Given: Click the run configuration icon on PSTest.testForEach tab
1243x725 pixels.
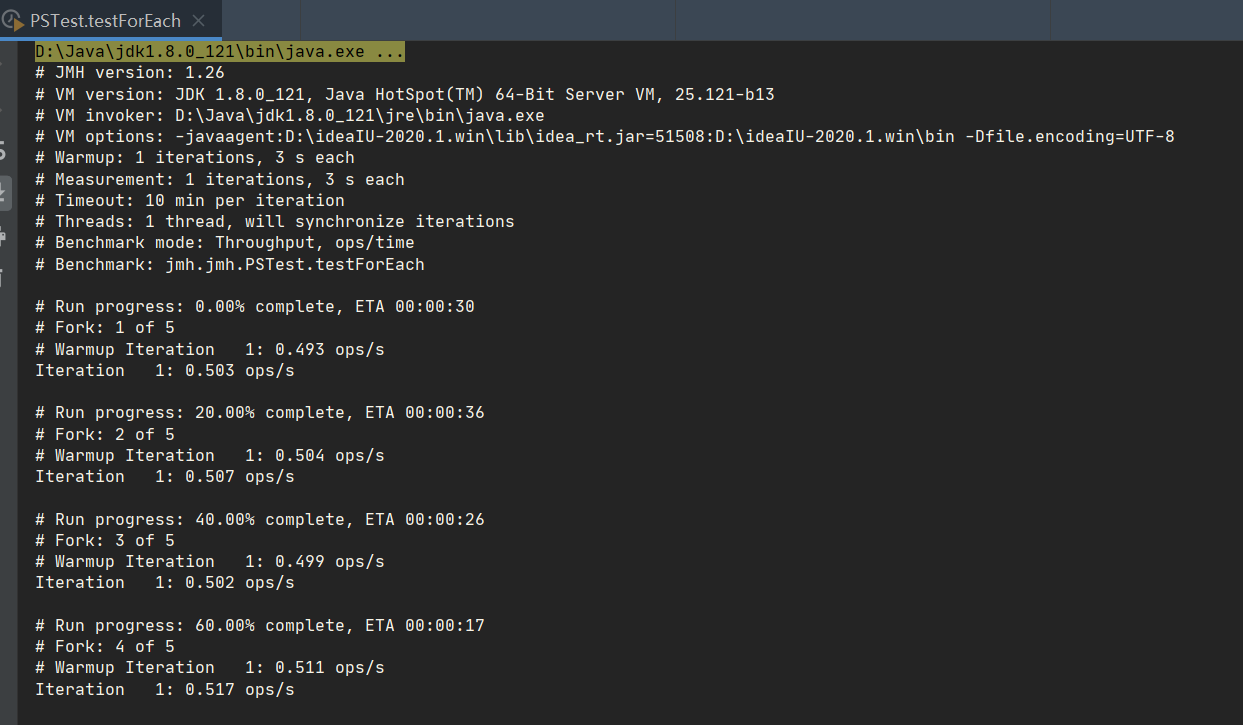Looking at the screenshot, I should 14,20.
